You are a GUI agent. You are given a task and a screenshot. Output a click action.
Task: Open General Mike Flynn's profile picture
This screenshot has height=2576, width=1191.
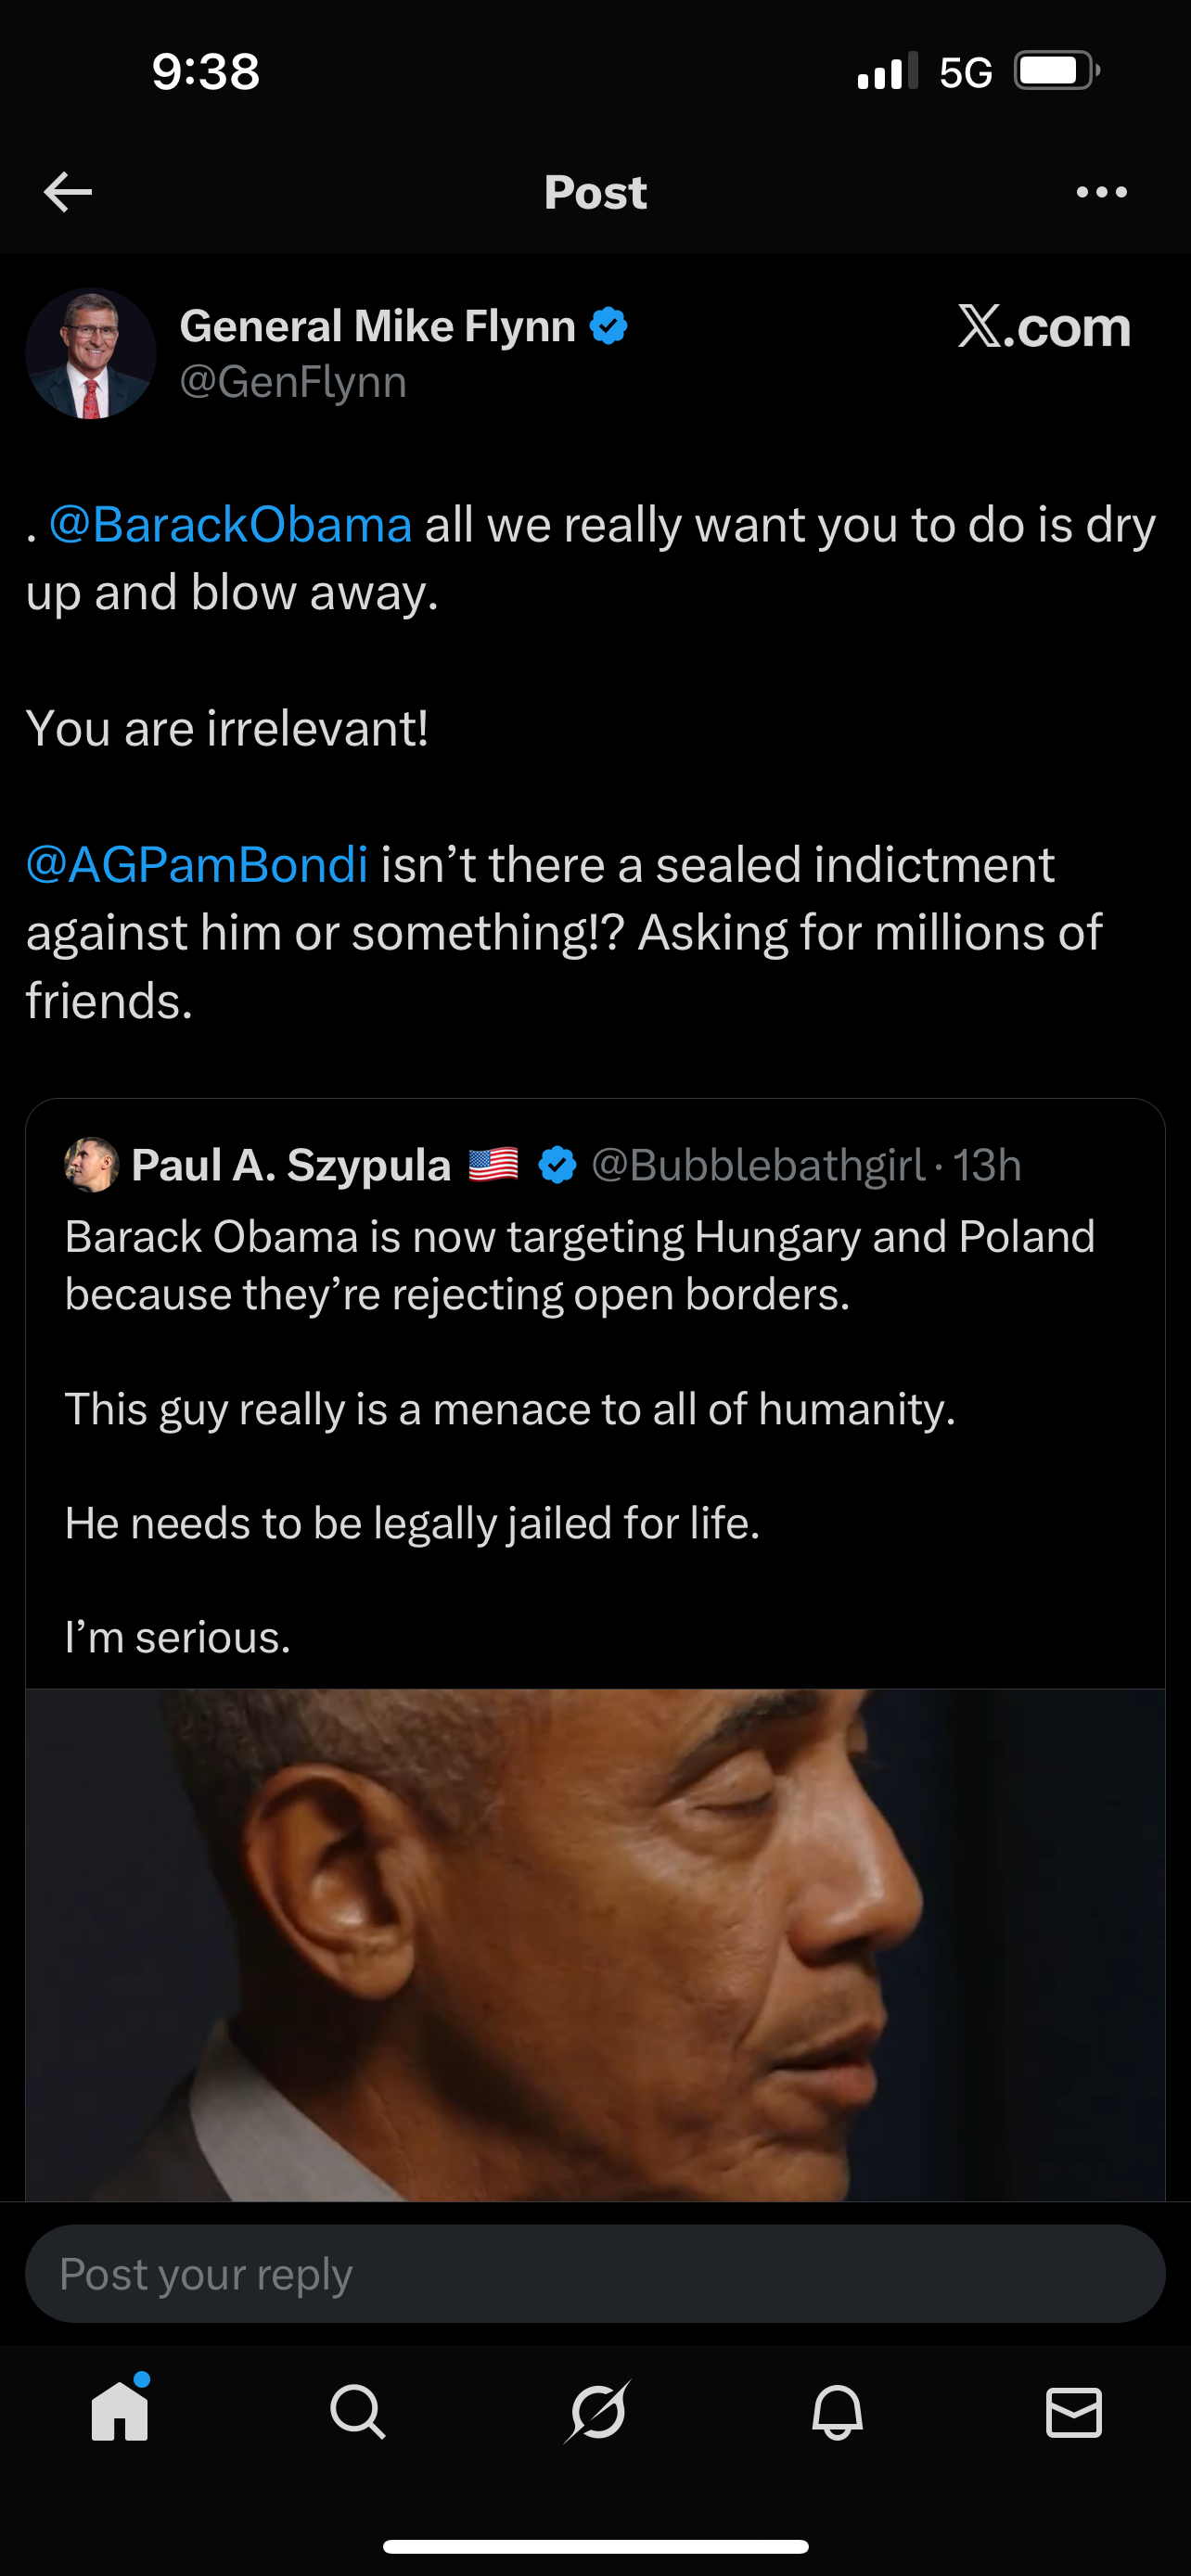point(91,354)
